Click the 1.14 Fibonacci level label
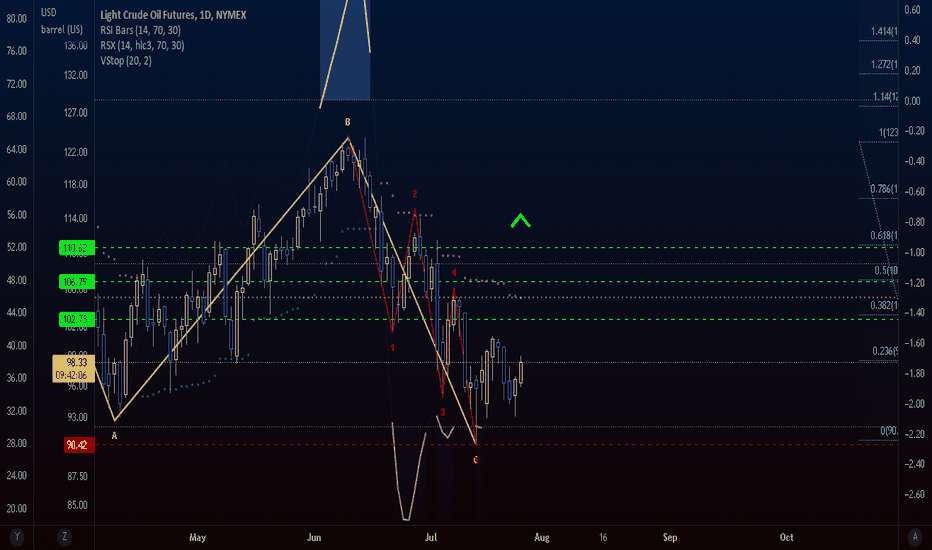This screenshot has width=932, height=550. 885,96
